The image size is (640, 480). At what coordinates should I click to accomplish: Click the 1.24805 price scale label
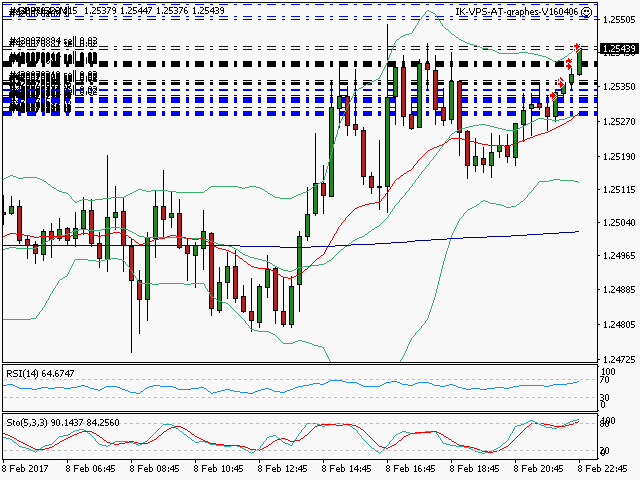tap(619, 324)
